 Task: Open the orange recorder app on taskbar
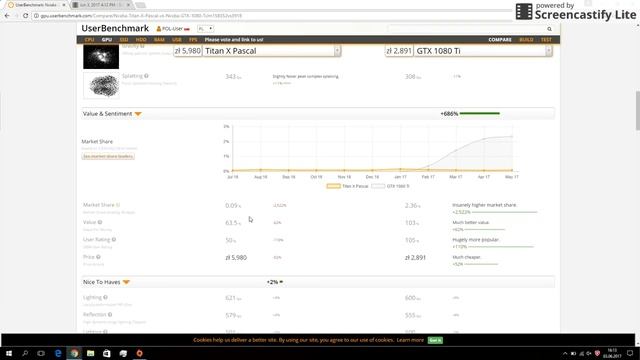(140, 353)
